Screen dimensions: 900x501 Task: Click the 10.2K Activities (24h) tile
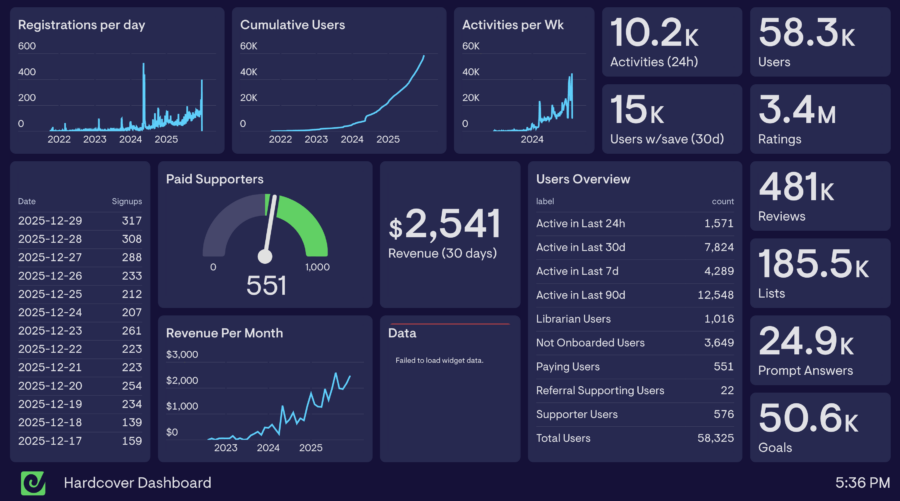tap(671, 42)
